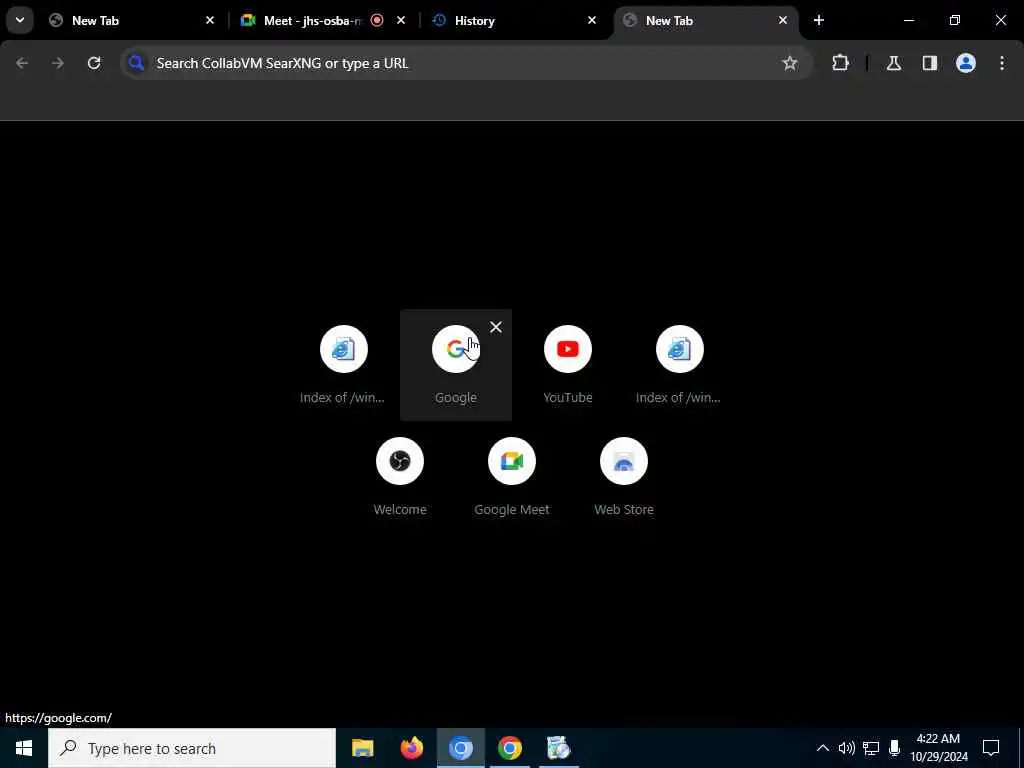Click the taskbar search box
The image size is (1024, 768).
[192, 748]
